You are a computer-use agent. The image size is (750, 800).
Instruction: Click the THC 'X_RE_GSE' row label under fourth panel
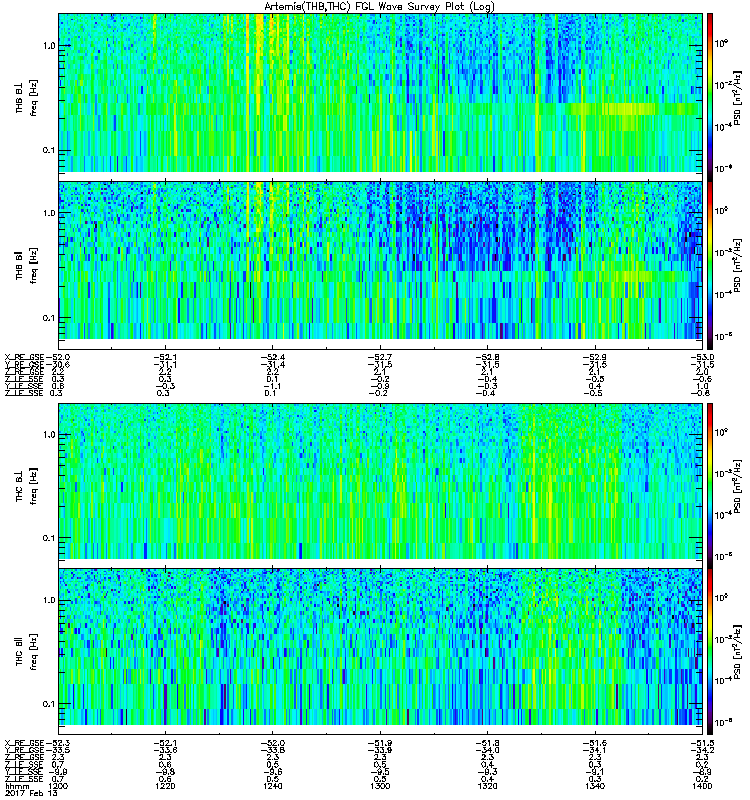24,743
